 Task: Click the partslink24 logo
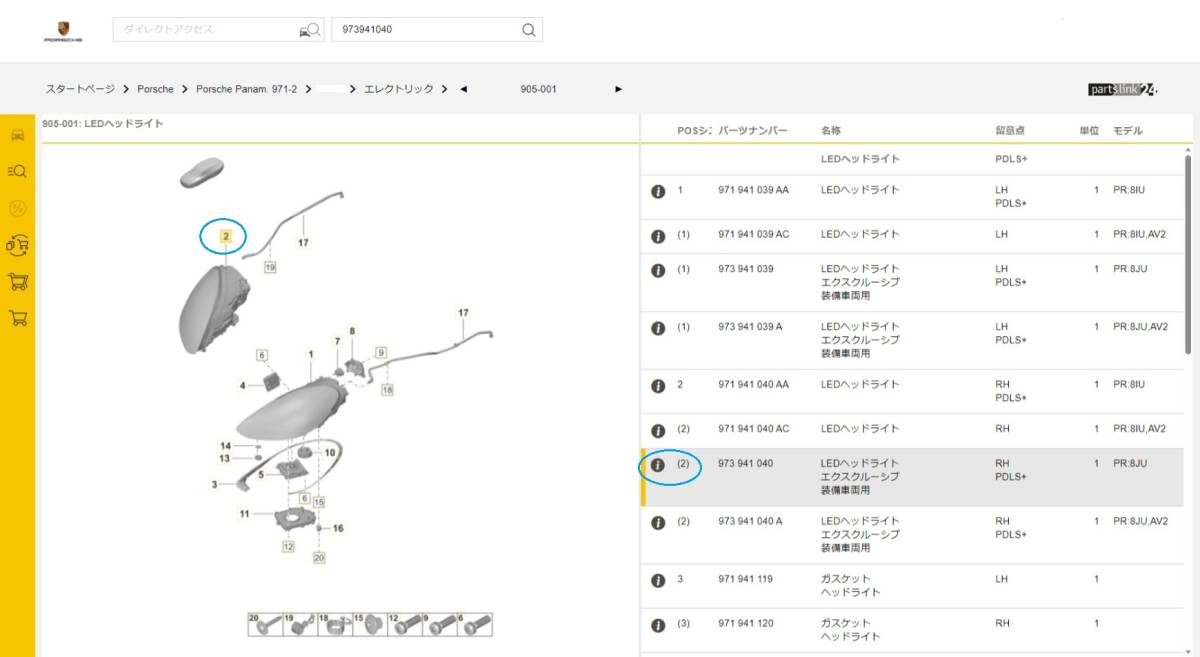1122,89
